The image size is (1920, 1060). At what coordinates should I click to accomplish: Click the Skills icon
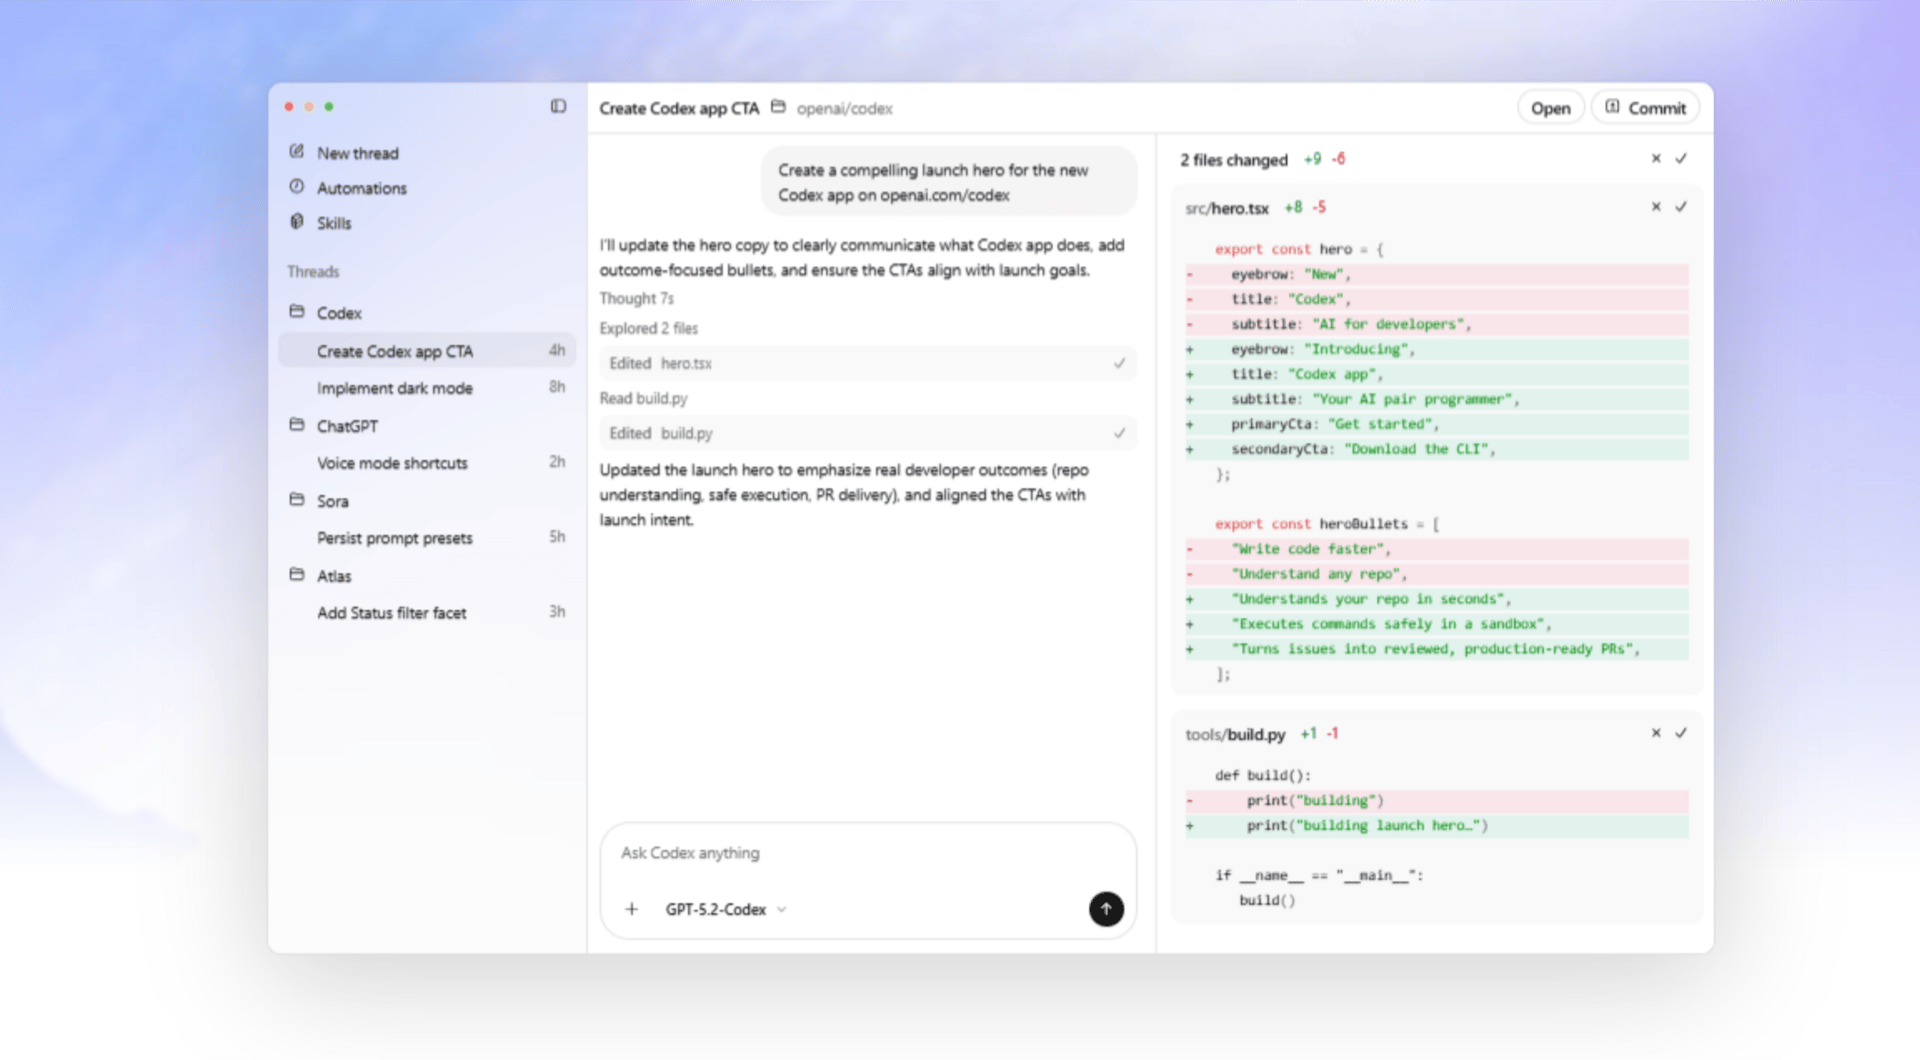coord(297,222)
